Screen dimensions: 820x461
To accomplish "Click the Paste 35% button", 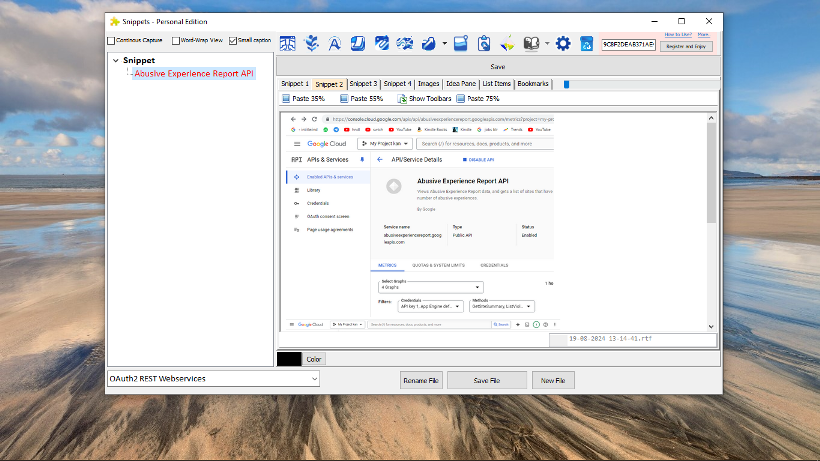I will pyautogui.click(x=303, y=98).
